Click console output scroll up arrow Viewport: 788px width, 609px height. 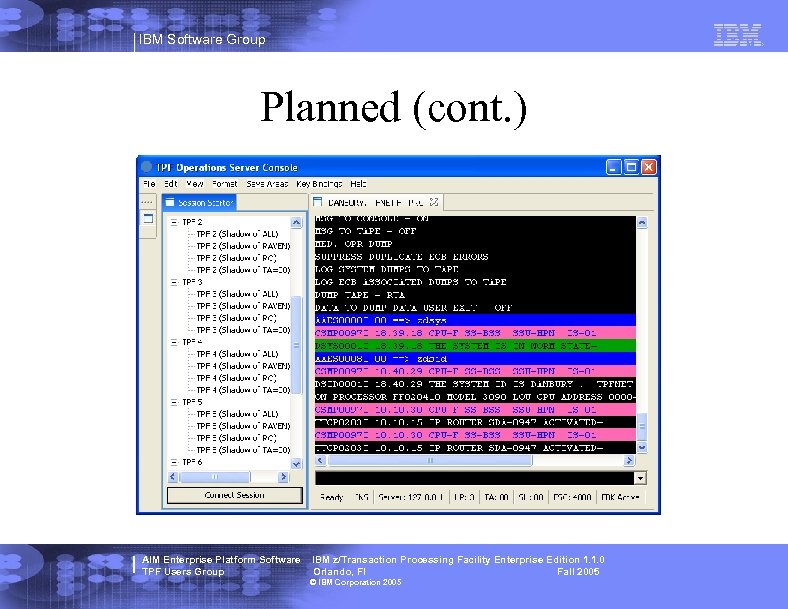(x=642, y=223)
